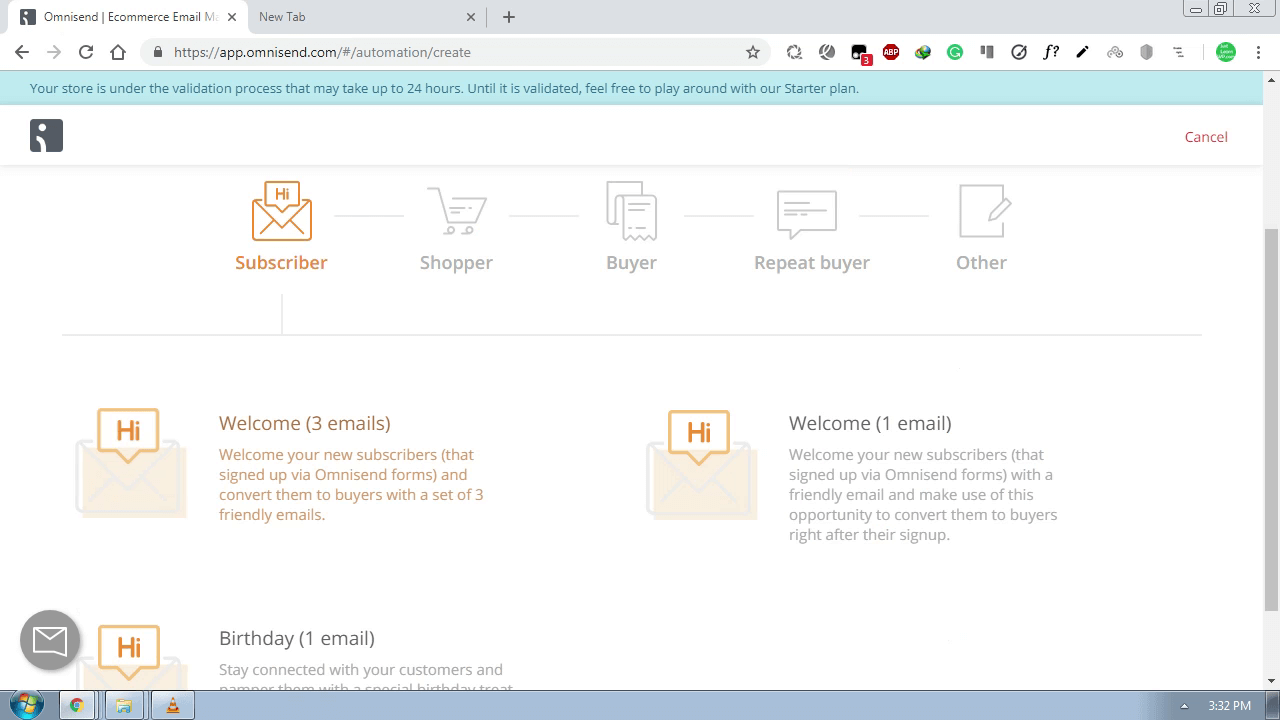Go back with the browser back arrow
Screen dimensions: 1280x720
pyautogui.click(x=22, y=52)
